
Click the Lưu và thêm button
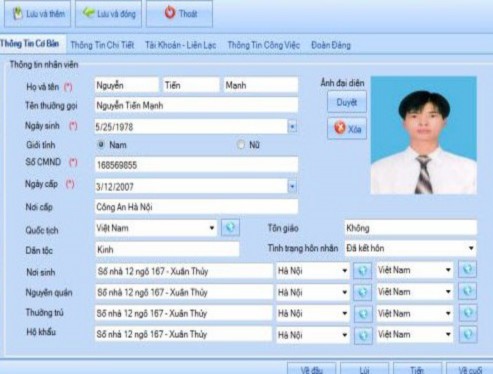(x=37, y=14)
